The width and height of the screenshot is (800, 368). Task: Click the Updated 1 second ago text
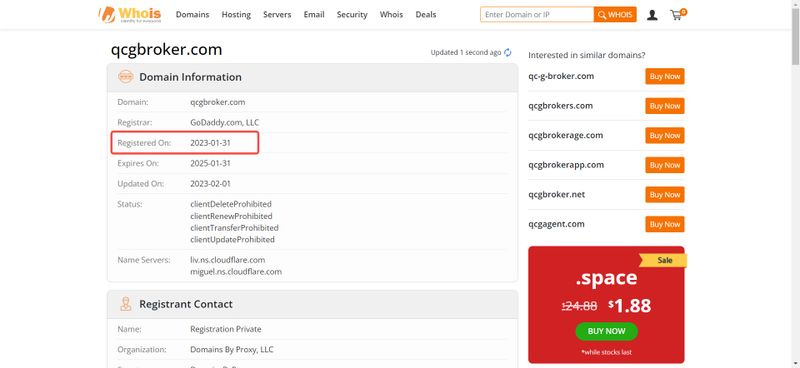coord(466,52)
